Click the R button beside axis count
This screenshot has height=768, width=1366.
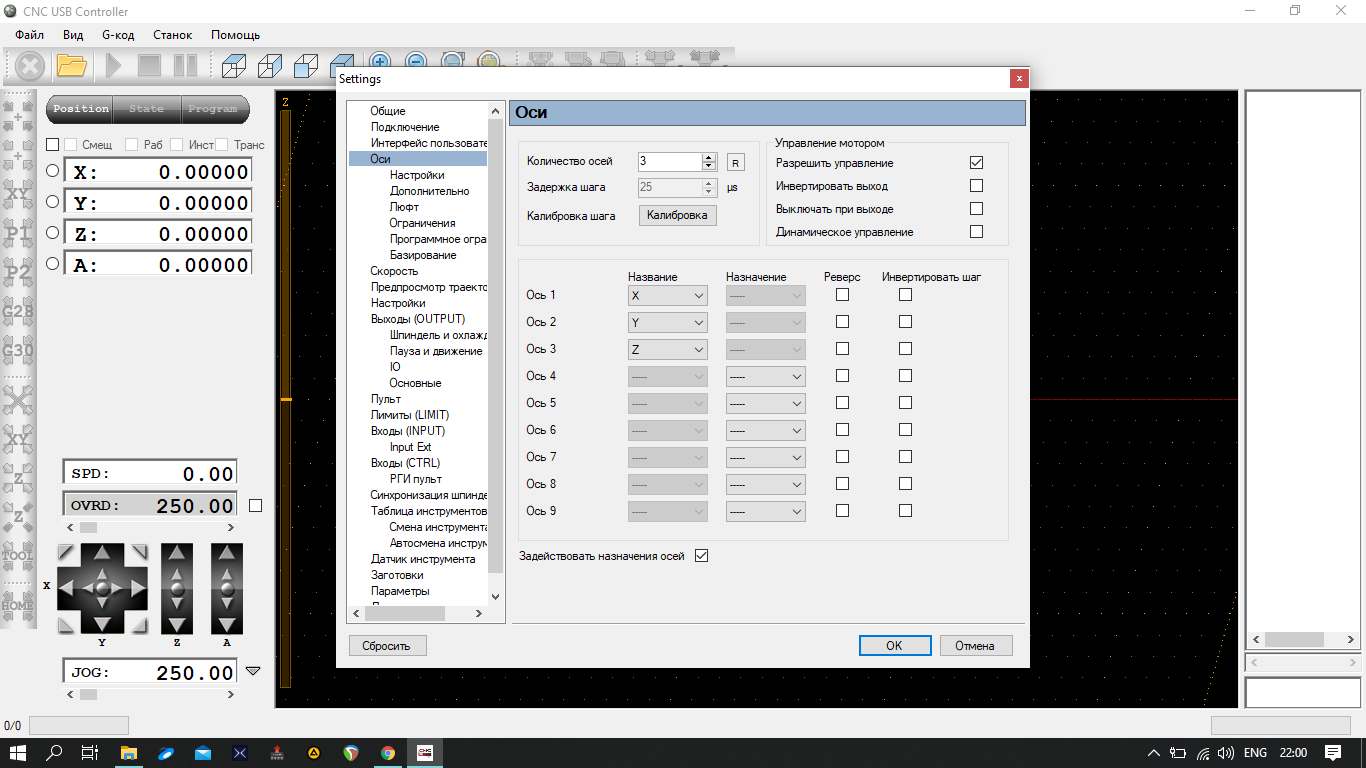736,162
